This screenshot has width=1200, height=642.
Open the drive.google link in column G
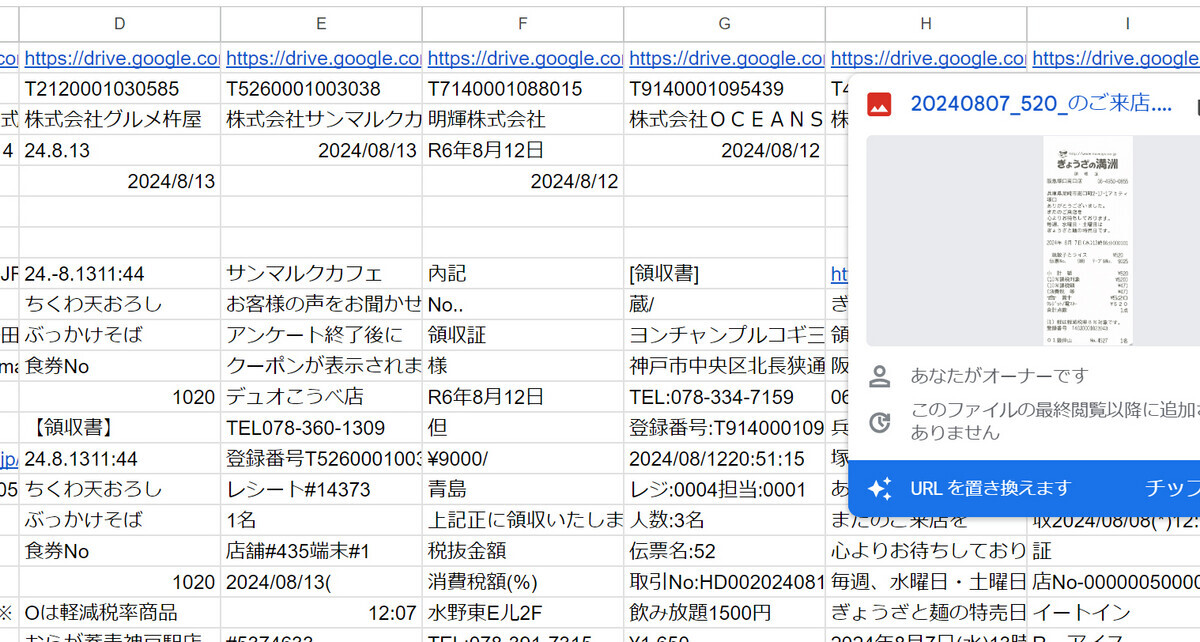727,58
